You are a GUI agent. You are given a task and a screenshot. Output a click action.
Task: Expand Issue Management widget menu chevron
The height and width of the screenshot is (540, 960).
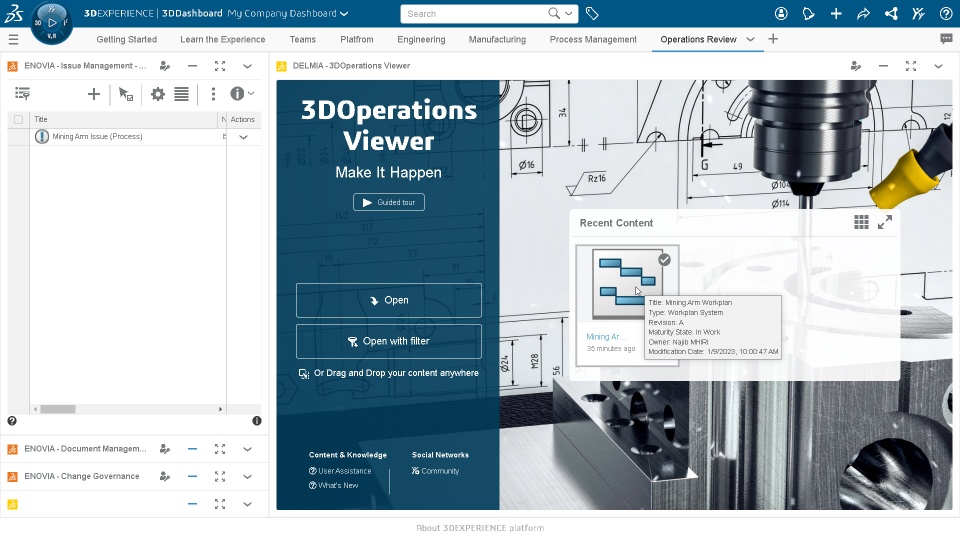(247, 66)
